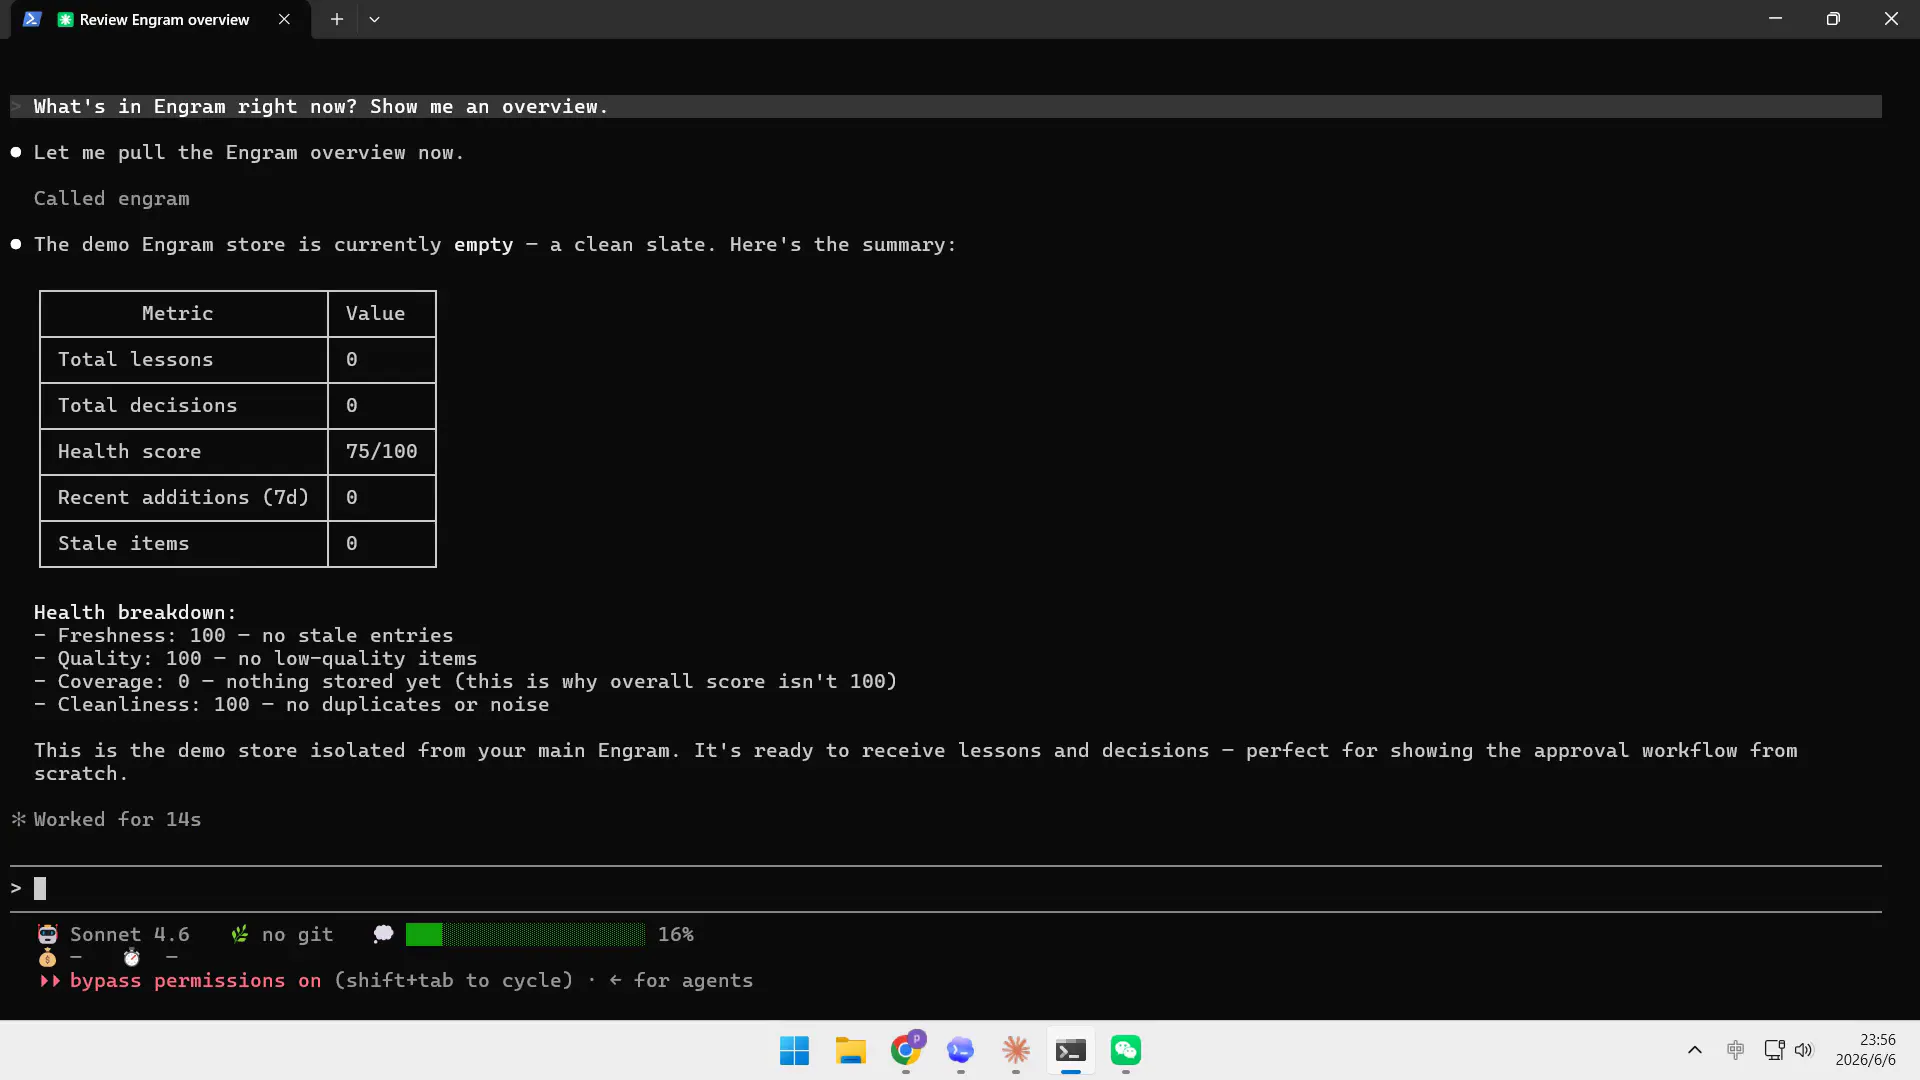This screenshot has height=1080, width=1920.
Task: Open the input method indicator in tray
Action: click(x=1736, y=1050)
